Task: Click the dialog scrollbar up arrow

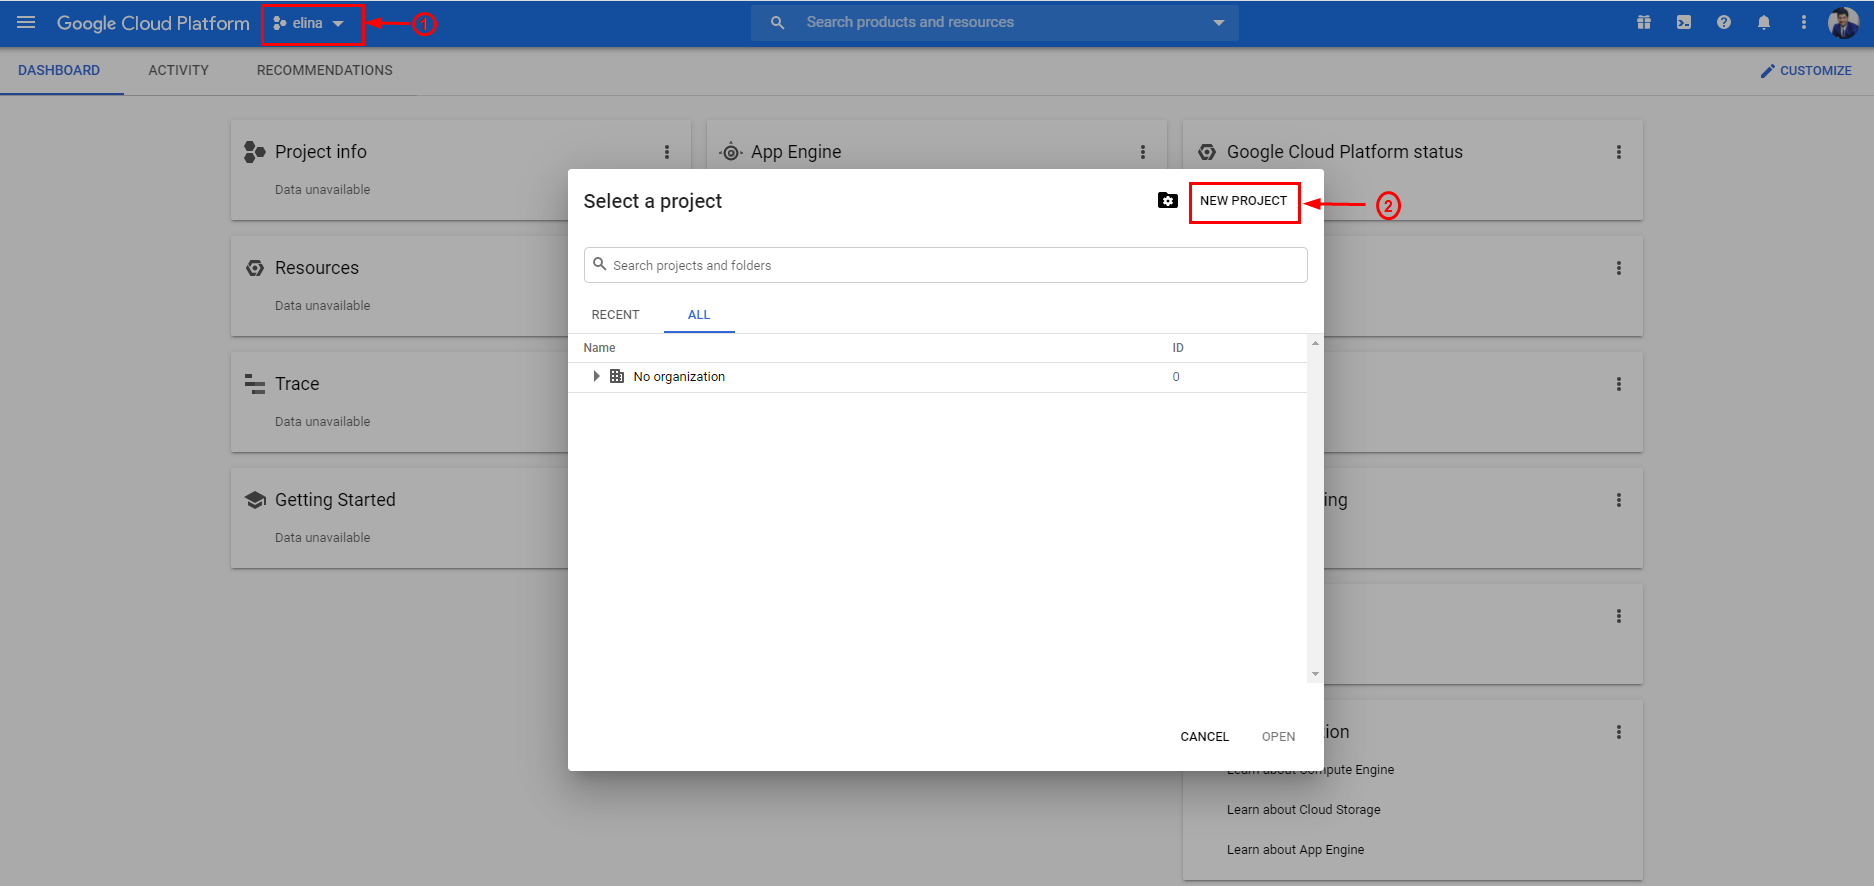Action: [x=1315, y=343]
